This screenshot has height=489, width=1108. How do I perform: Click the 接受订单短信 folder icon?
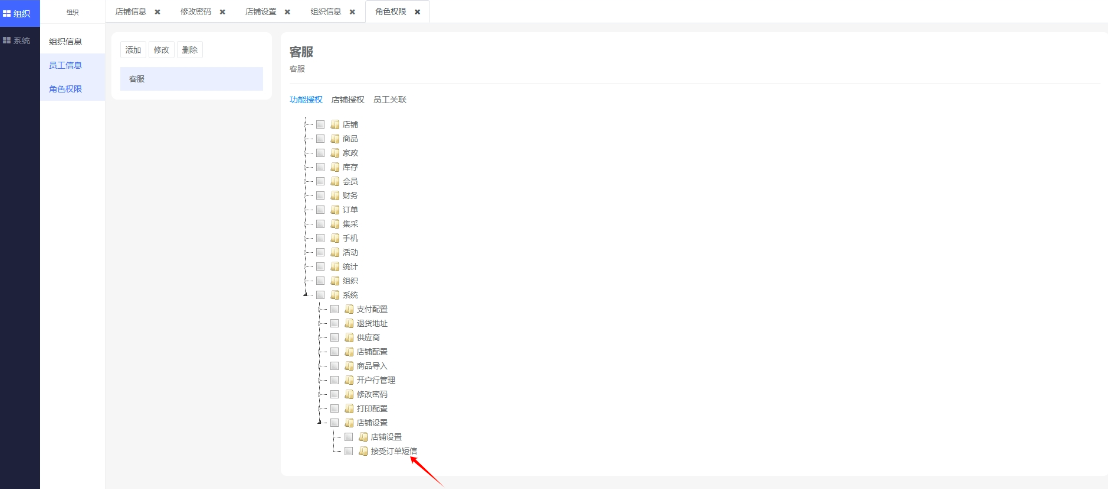[363, 451]
